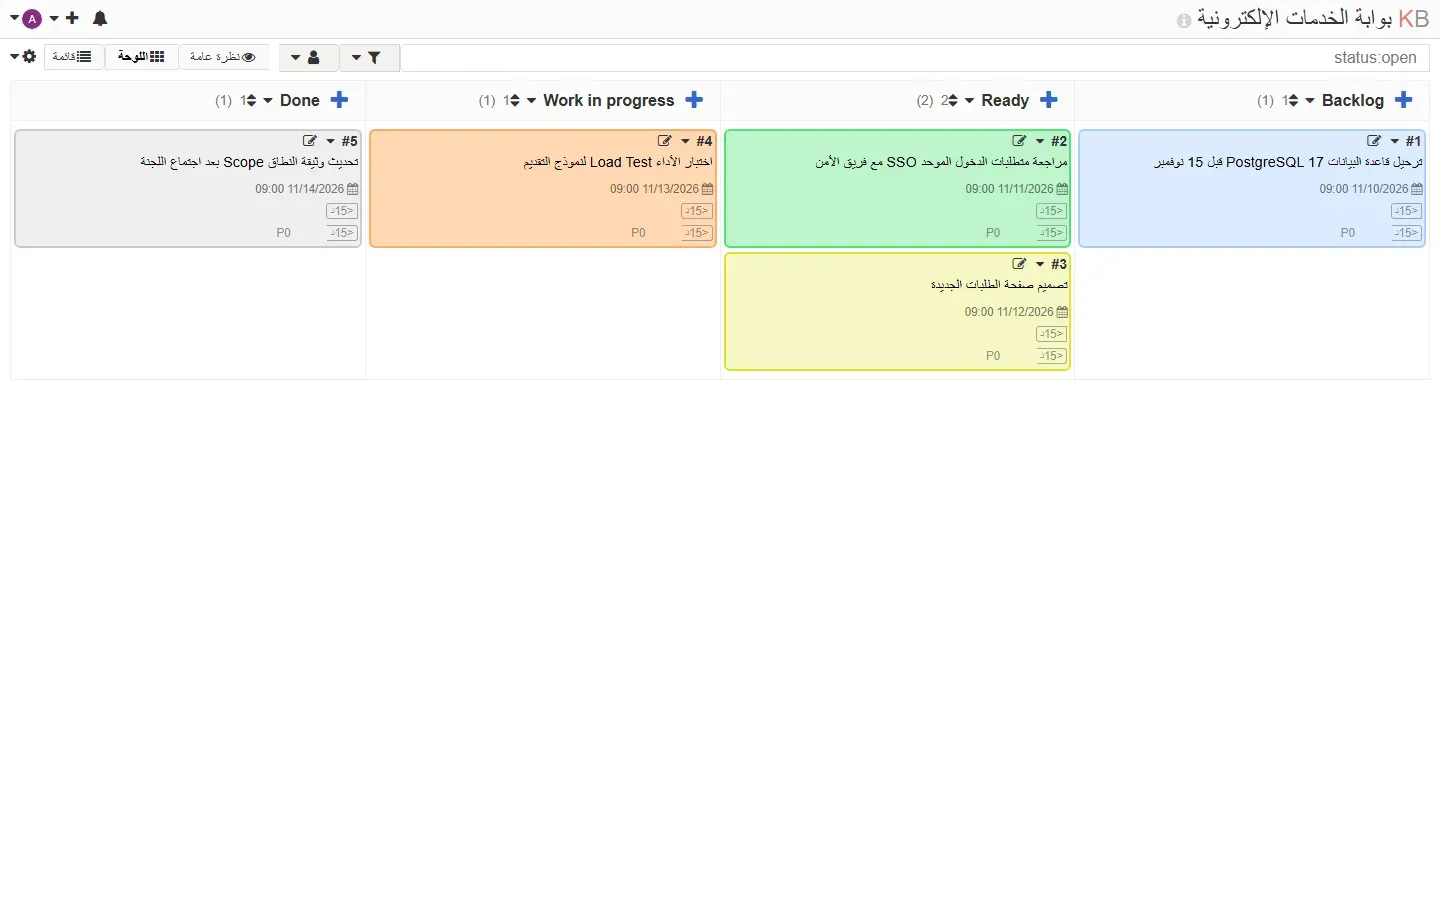This screenshot has height=900, width=1440.
Task: Click the purple A user avatar
Action: 32,18
